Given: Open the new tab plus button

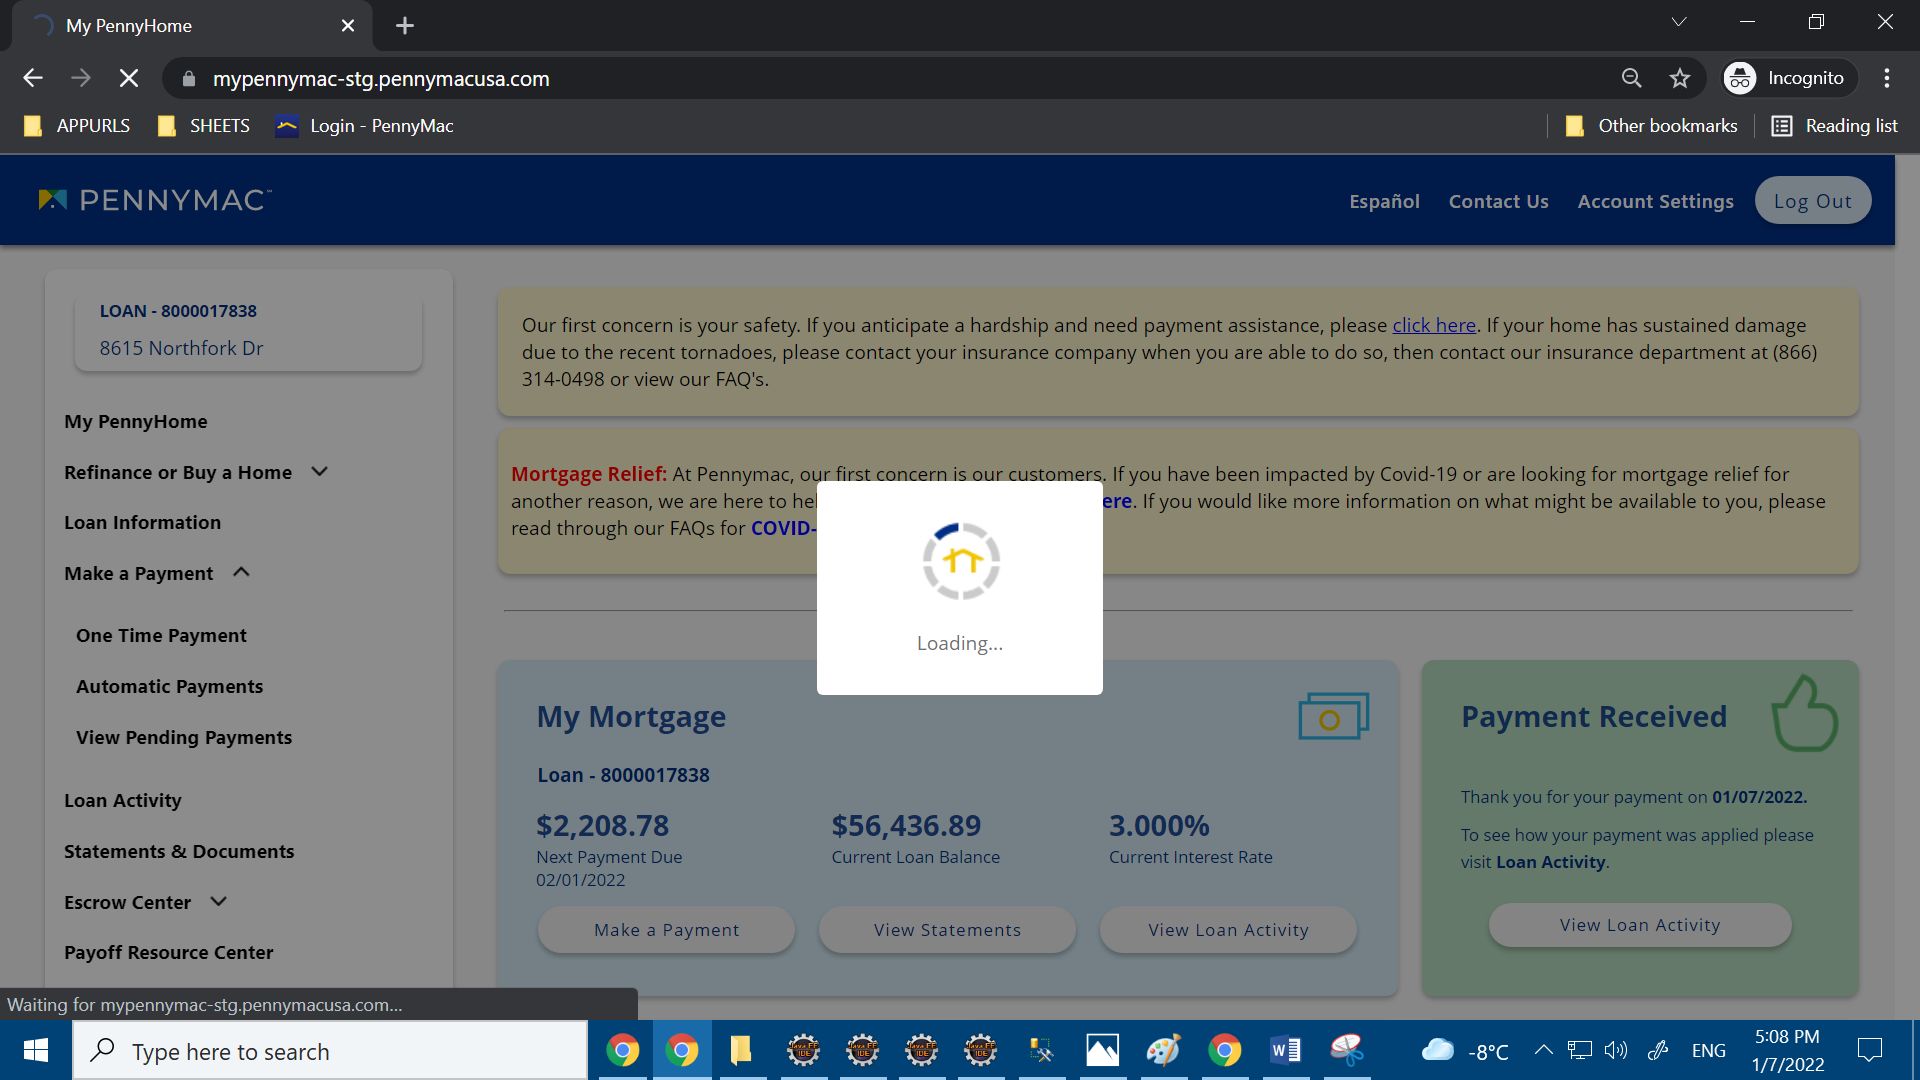Looking at the screenshot, I should coord(404,26).
